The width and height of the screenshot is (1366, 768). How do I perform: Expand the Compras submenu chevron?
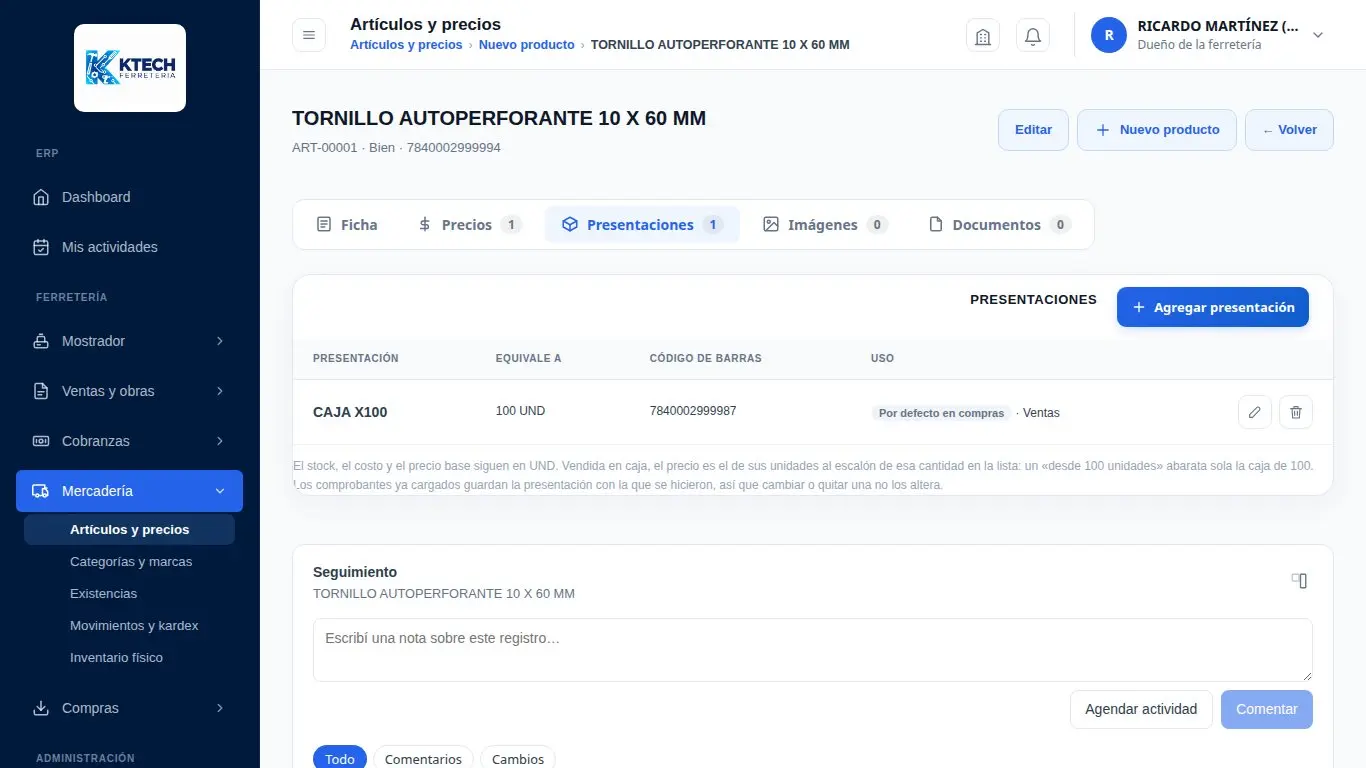coord(220,708)
